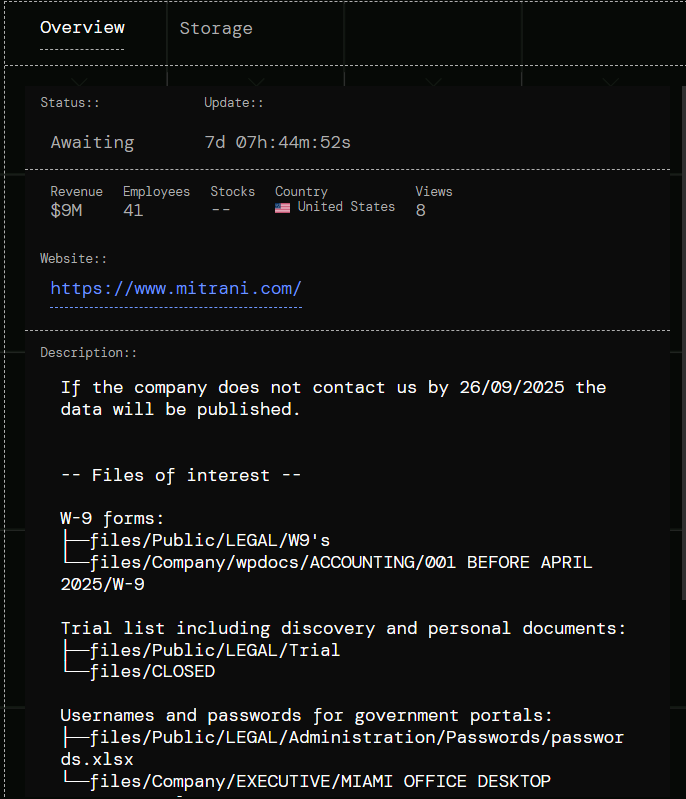Click the Awaiting status value
686x799 pixels.
click(x=92, y=142)
